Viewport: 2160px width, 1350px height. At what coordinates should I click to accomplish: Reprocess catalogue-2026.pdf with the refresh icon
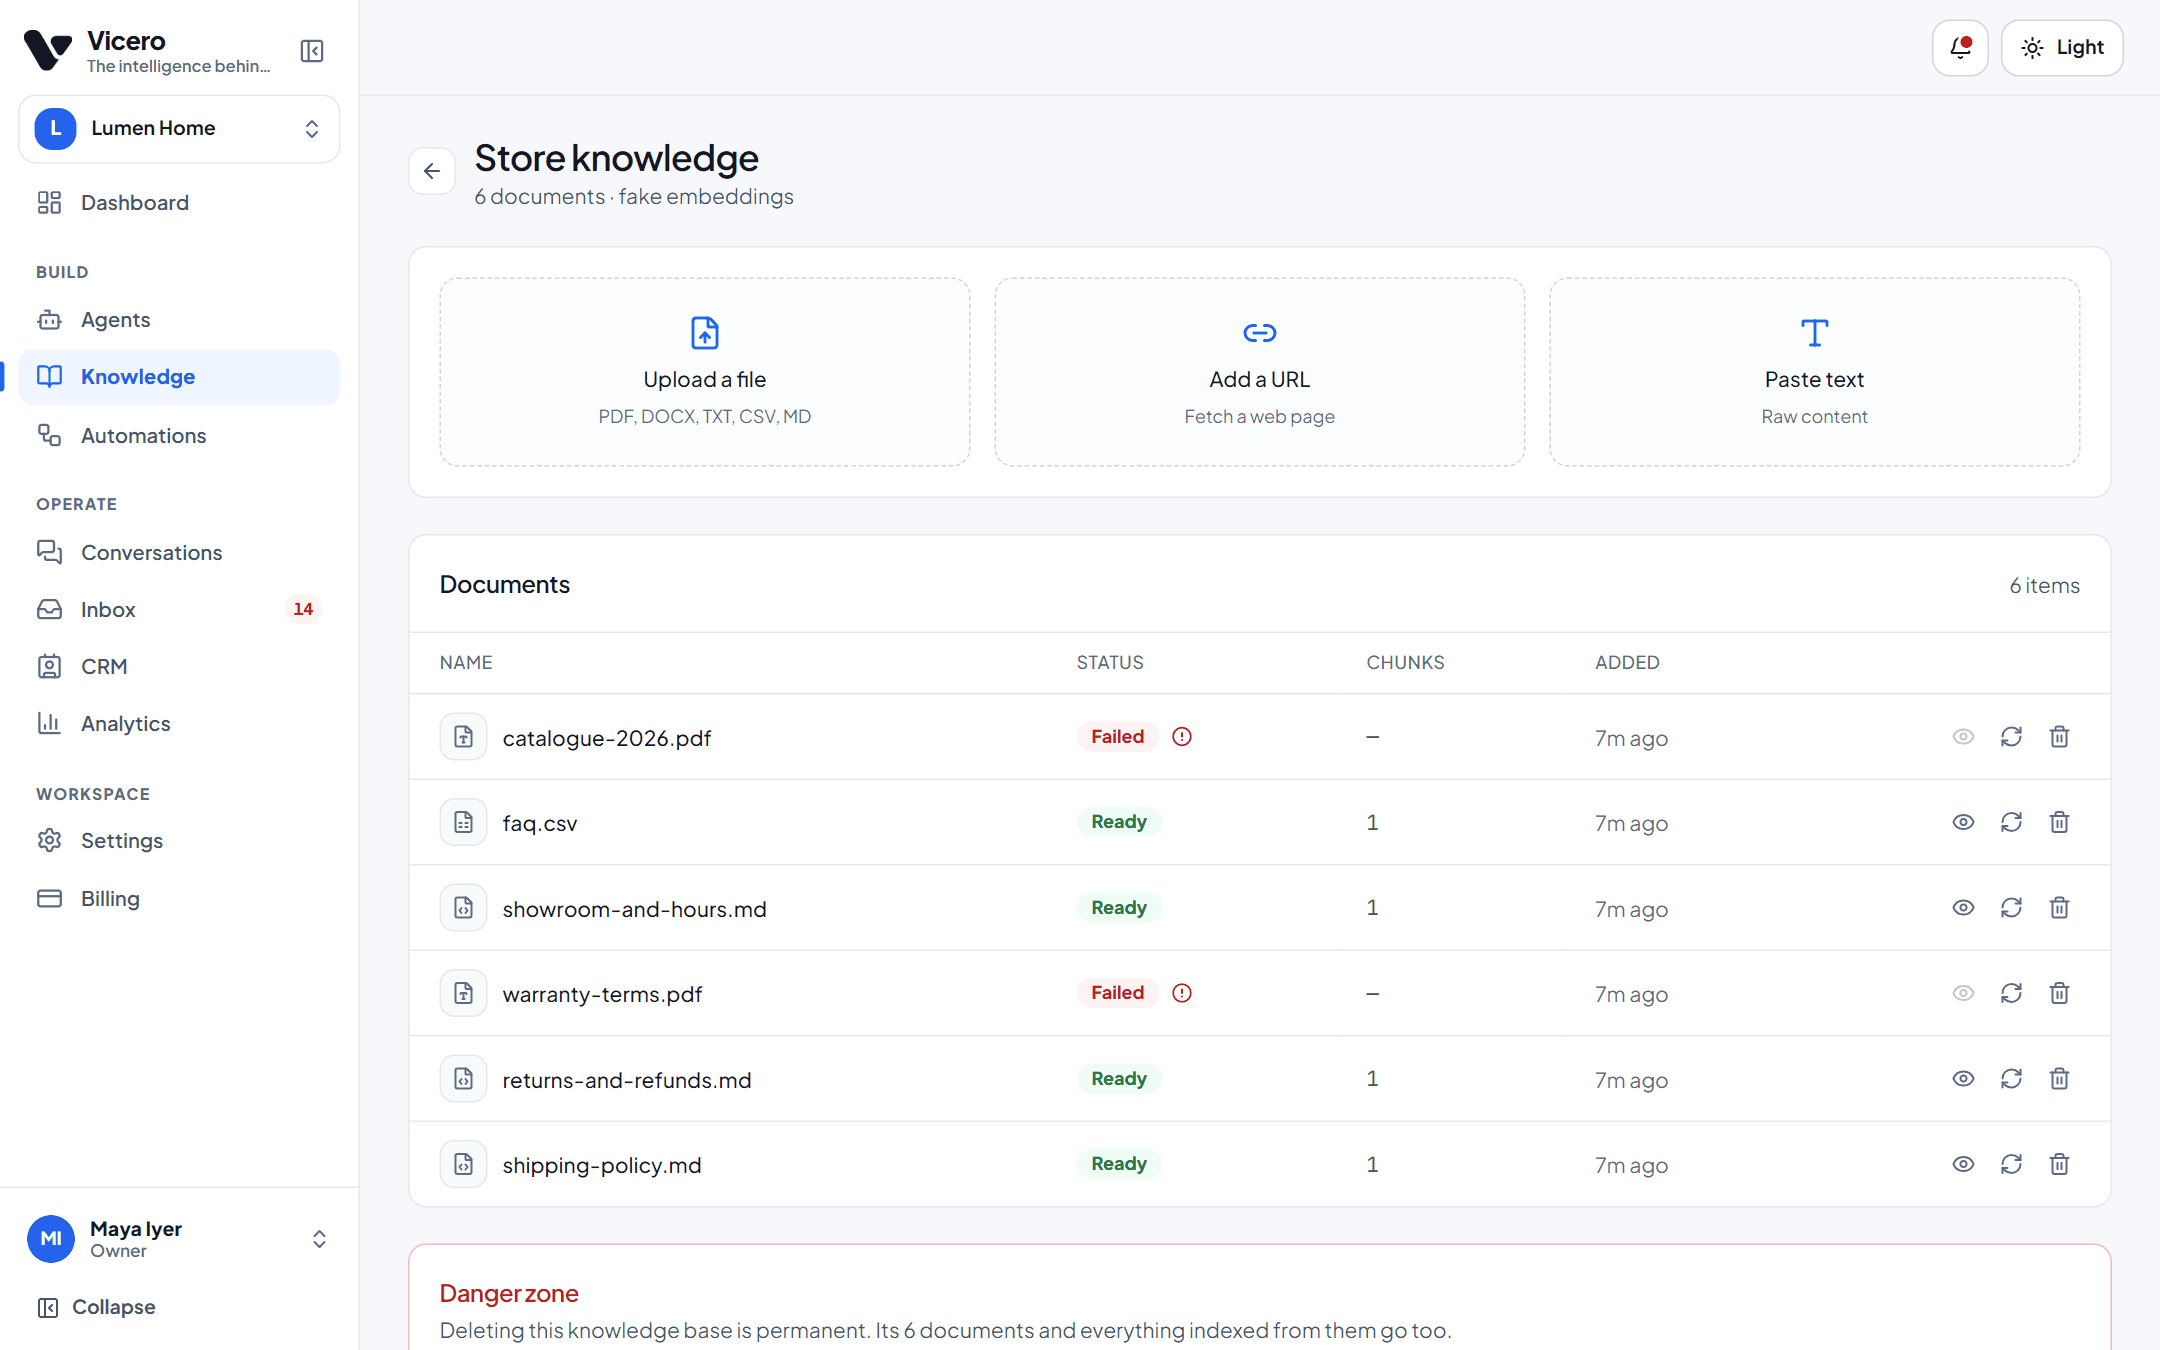click(x=2012, y=737)
